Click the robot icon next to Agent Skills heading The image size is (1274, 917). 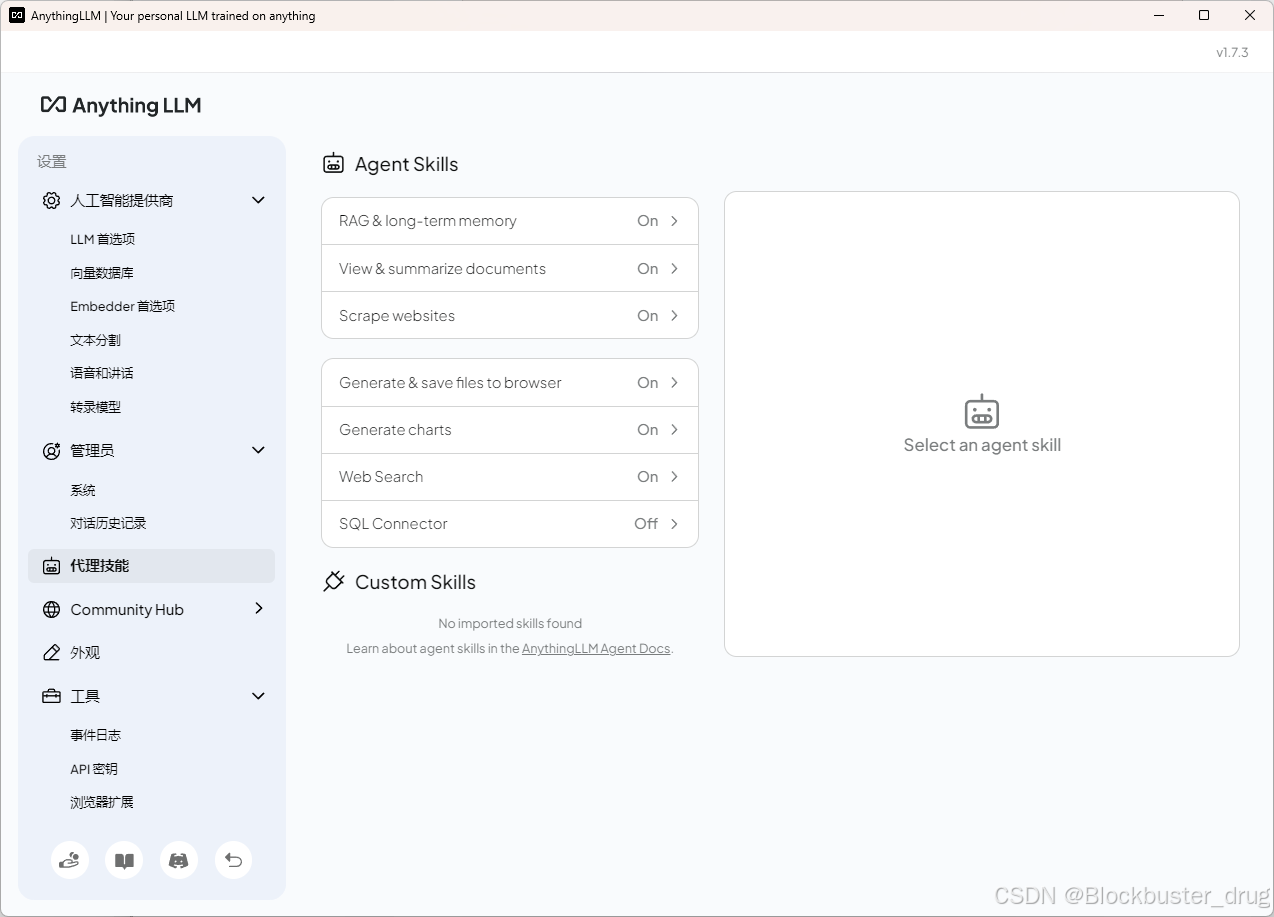pyautogui.click(x=333, y=164)
